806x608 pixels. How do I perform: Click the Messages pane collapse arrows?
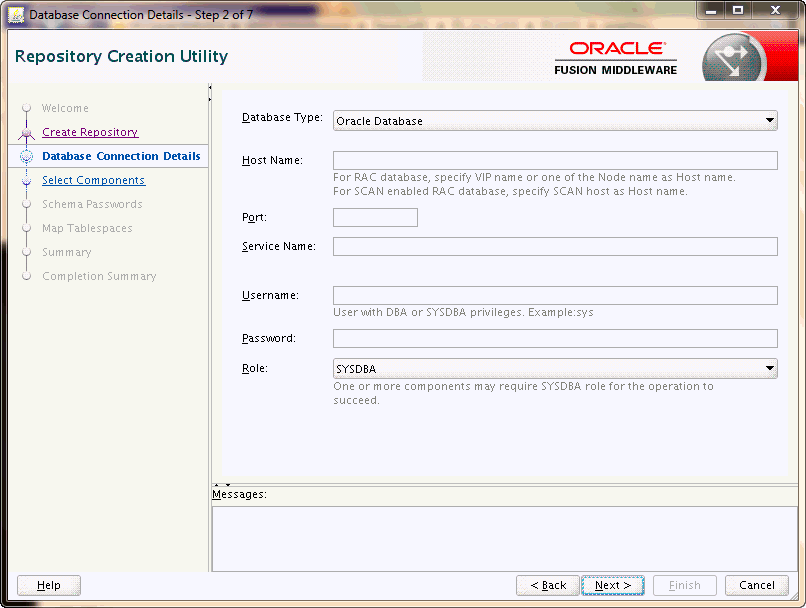coord(222,485)
